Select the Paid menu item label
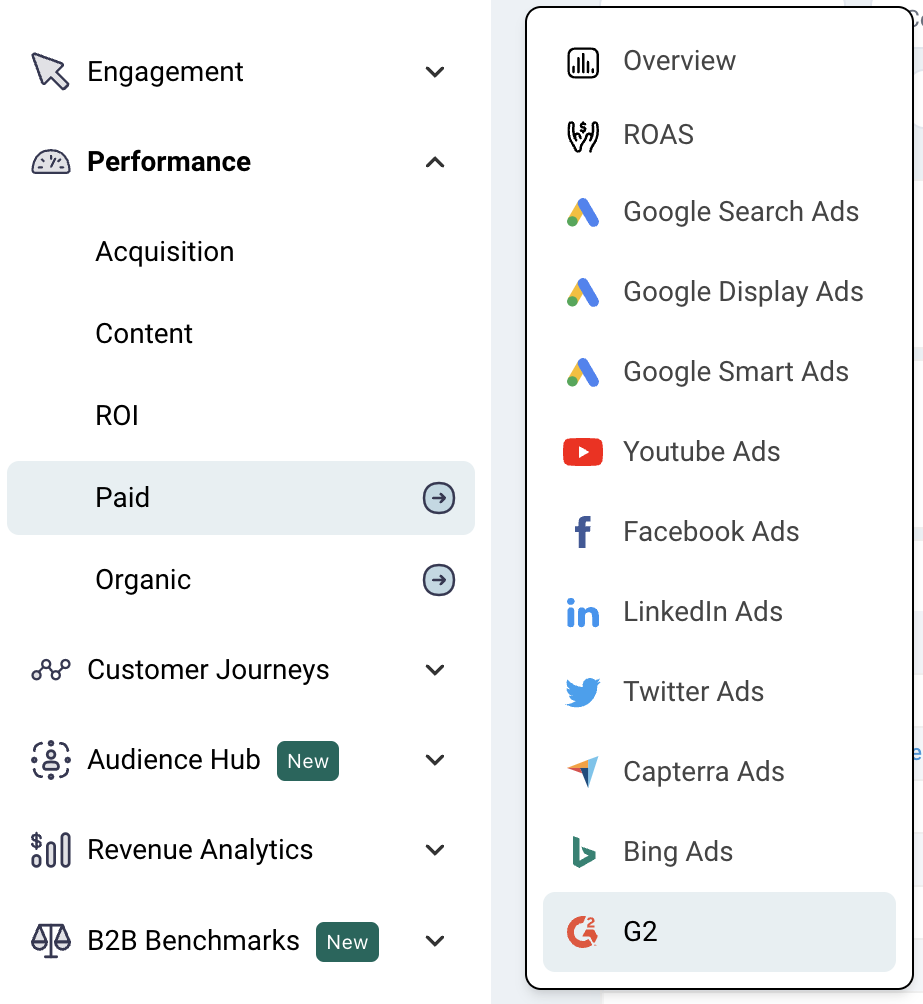This screenshot has height=1004, width=923. tap(122, 498)
